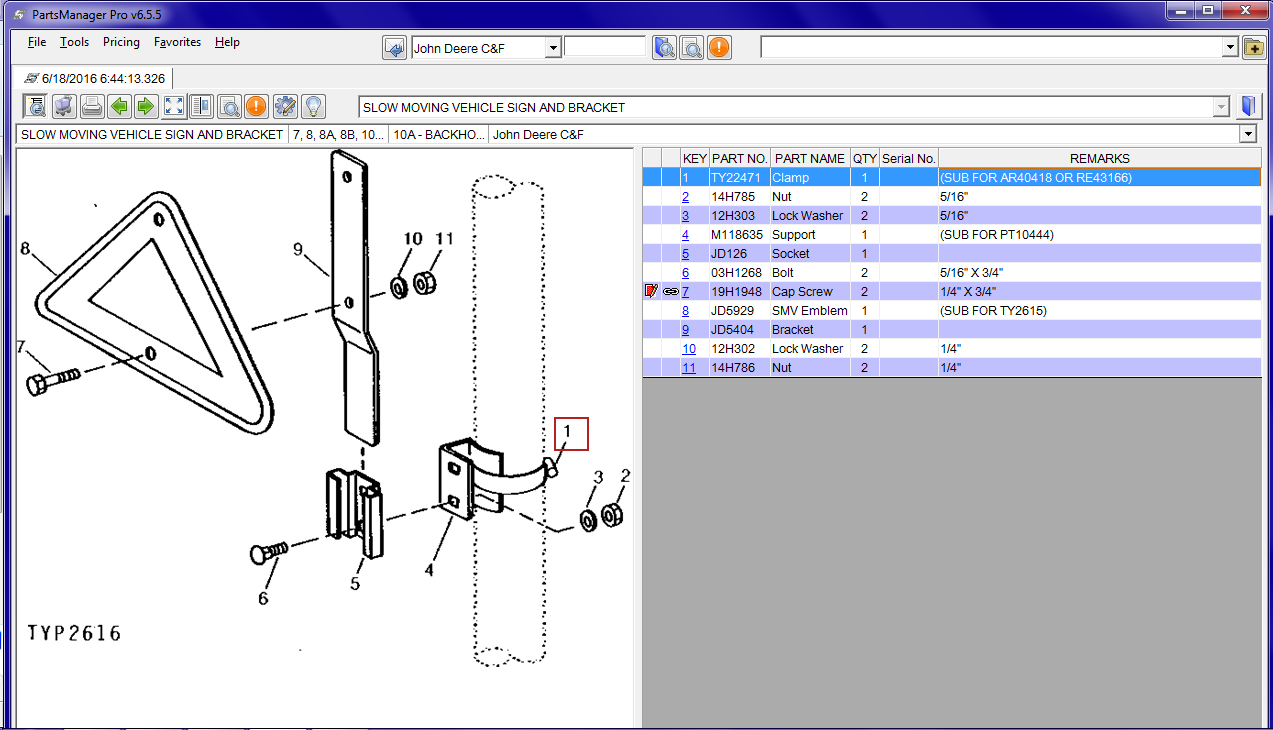Select the TY22471 Clamp row
Viewport: 1273px width, 730px height.
pyautogui.click(x=951, y=177)
